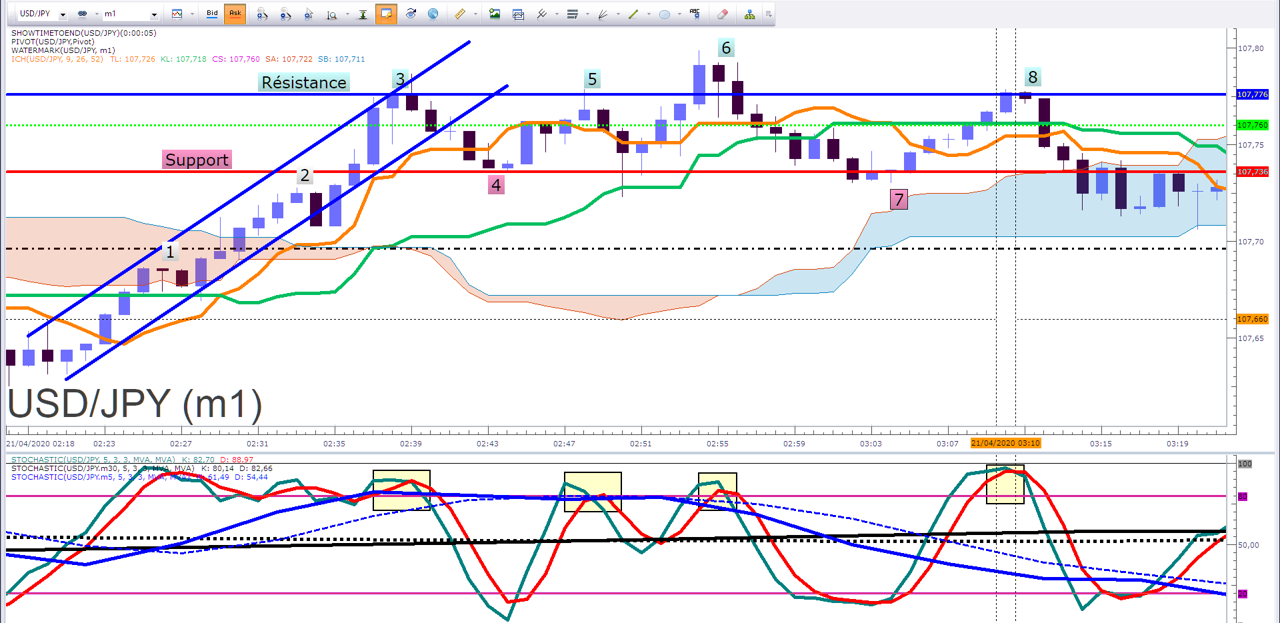Select the Support chart label

click(x=197, y=160)
